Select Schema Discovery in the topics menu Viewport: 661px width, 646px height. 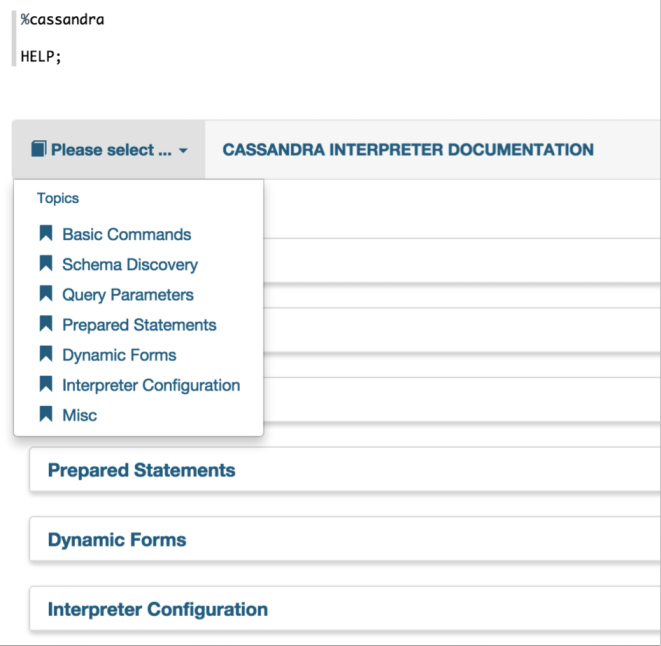click(x=130, y=265)
